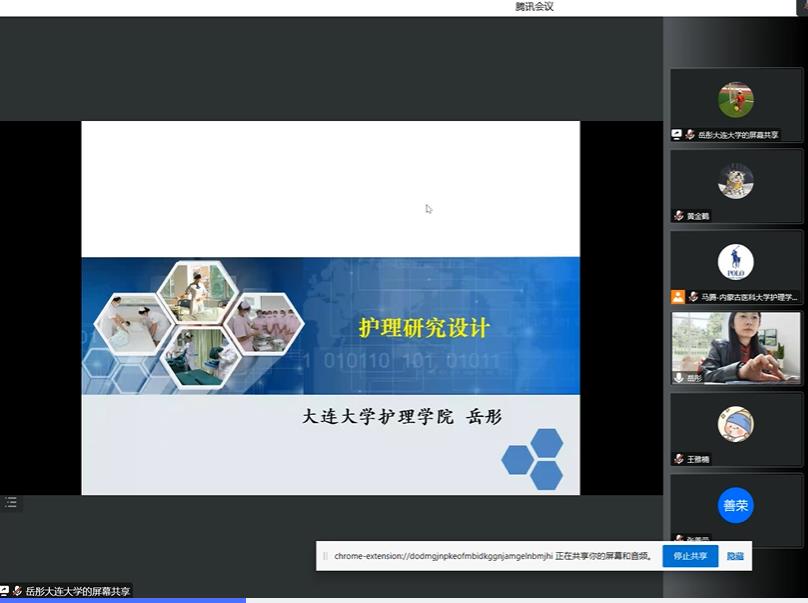808x603 pixels.
Task: Click the blue progress bar at bottom
Action: click(122, 600)
